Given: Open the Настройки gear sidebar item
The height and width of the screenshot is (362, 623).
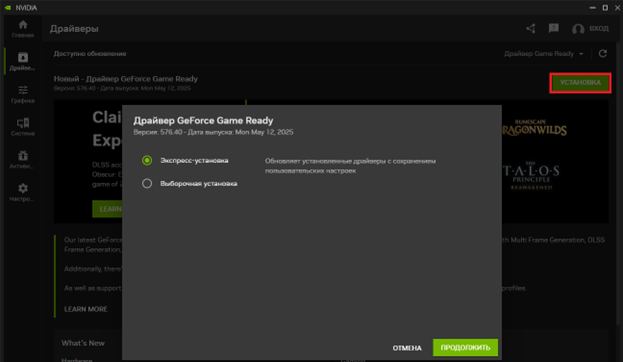Looking at the screenshot, I should coord(23,192).
